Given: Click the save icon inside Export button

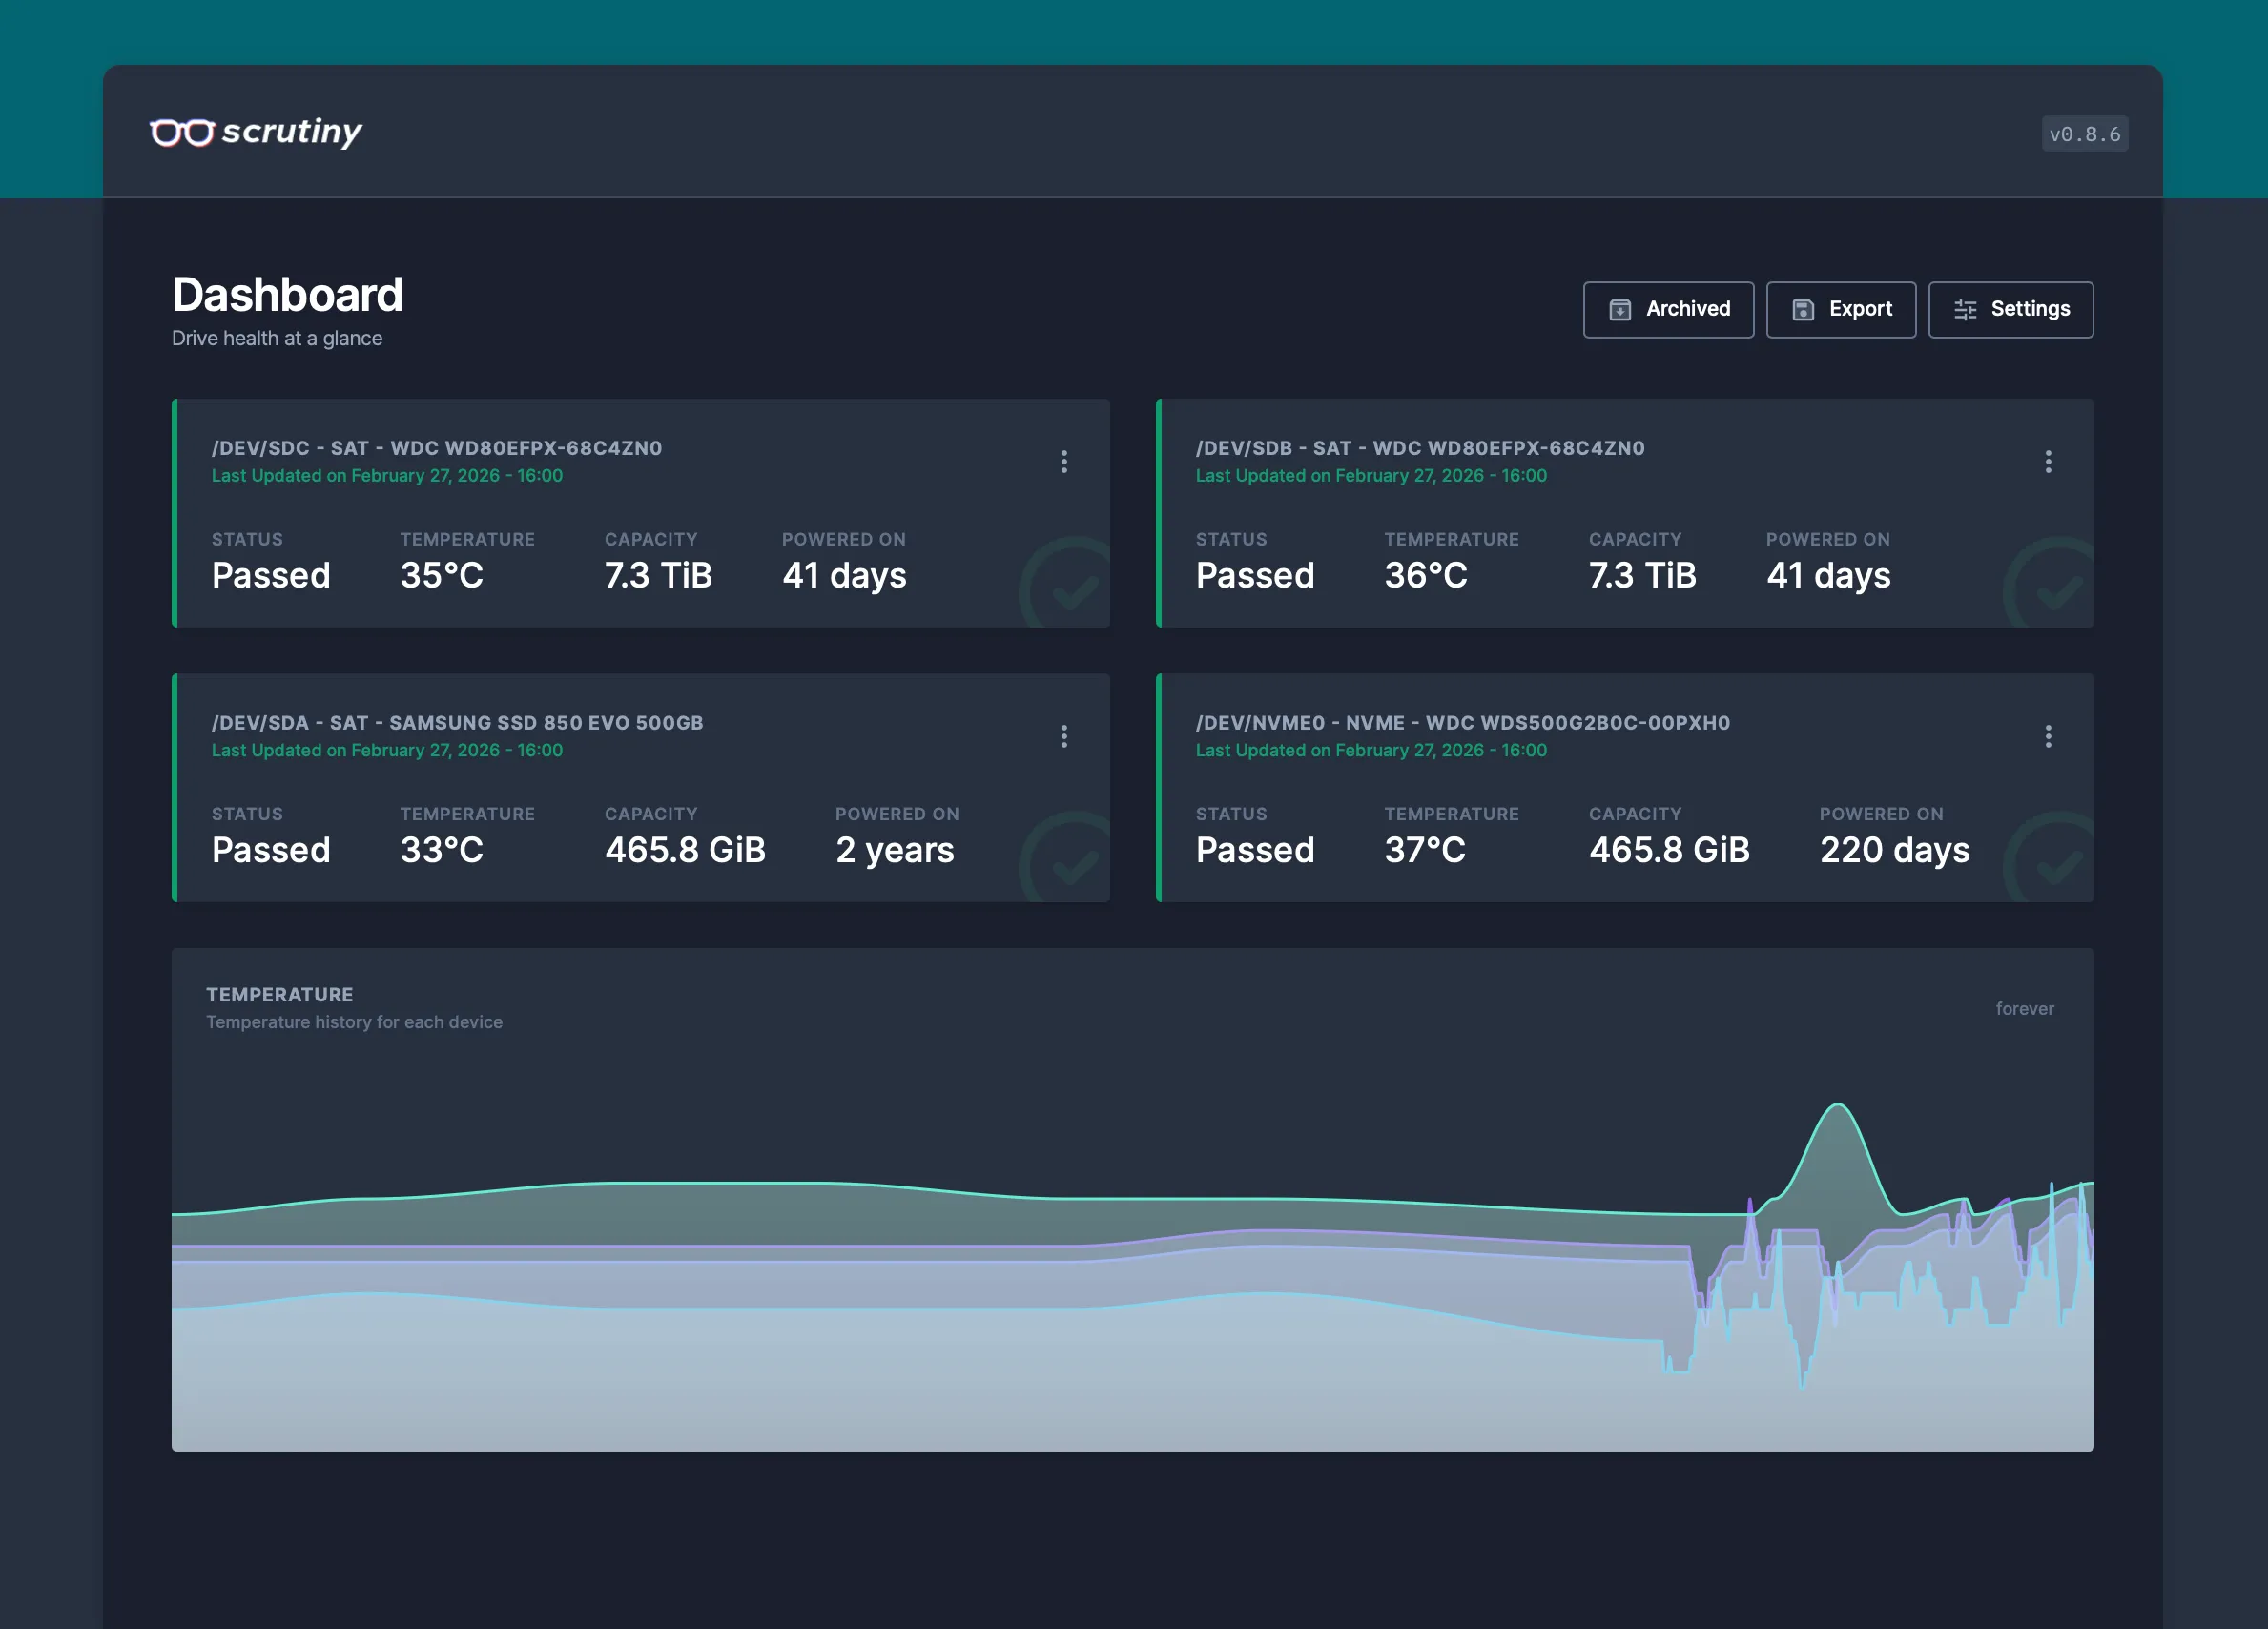Looking at the screenshot, I should 1803,310.
